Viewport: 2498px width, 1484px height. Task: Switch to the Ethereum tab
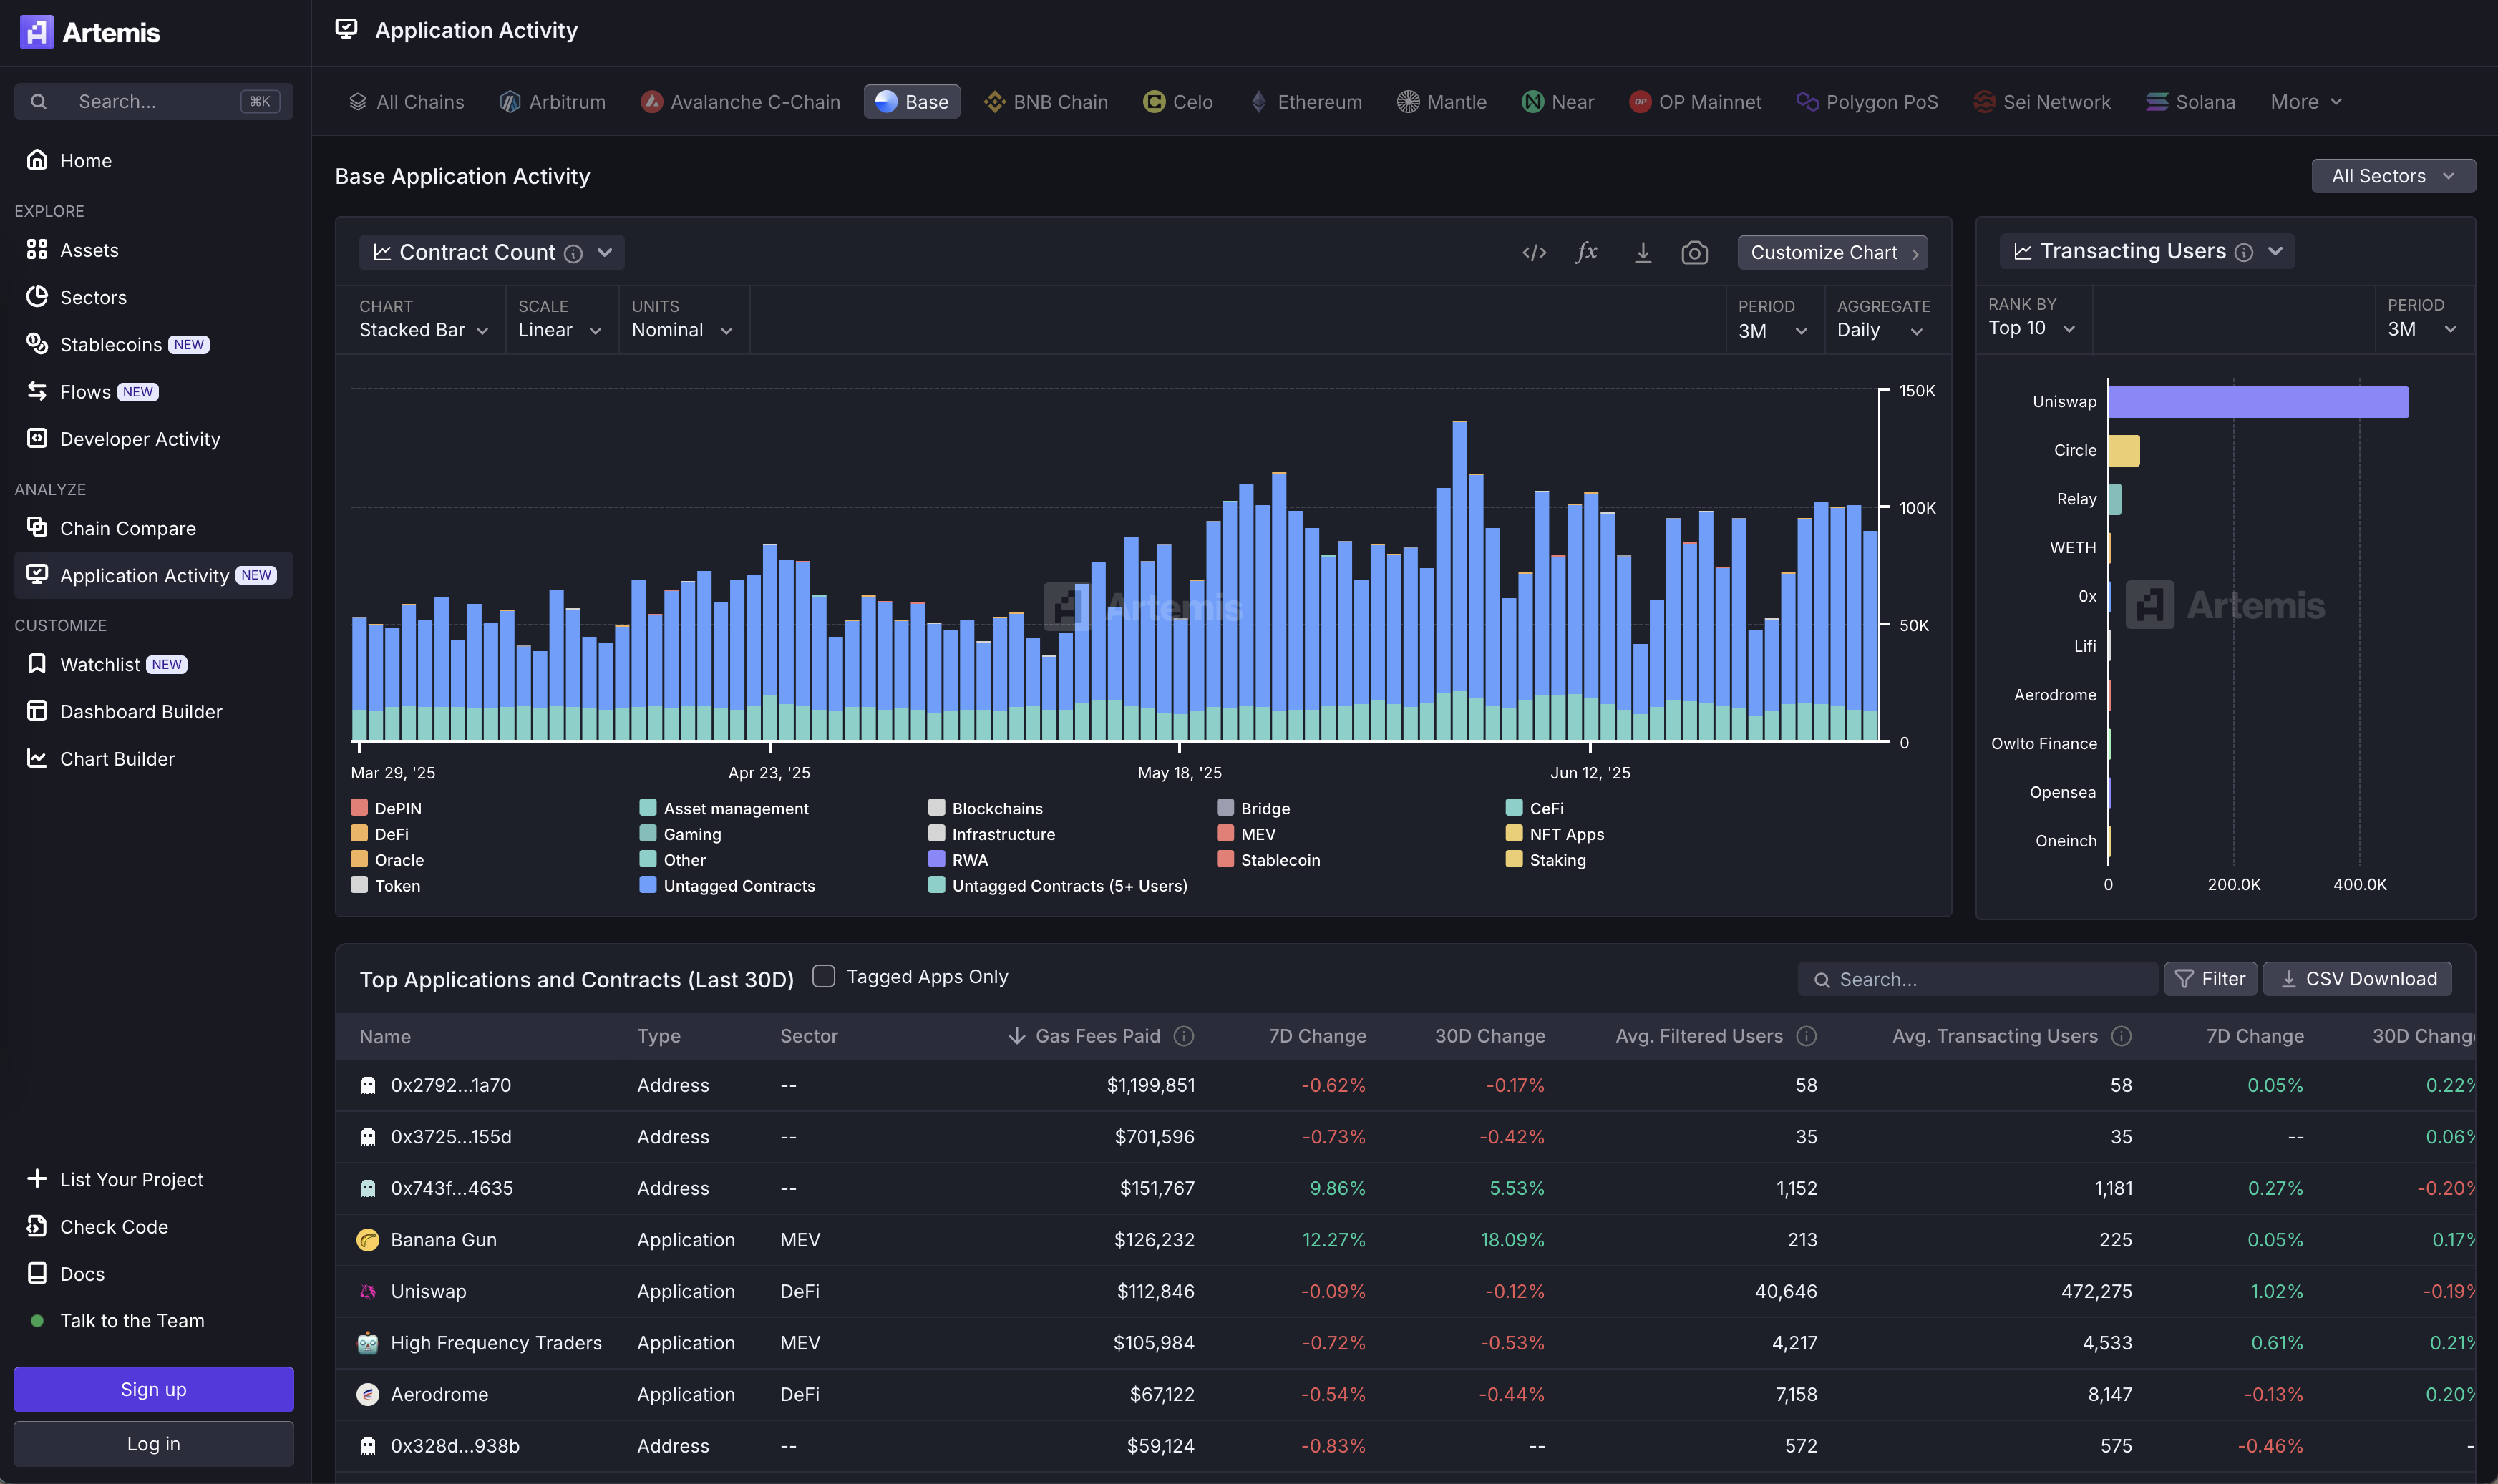tap(1306, 102)
